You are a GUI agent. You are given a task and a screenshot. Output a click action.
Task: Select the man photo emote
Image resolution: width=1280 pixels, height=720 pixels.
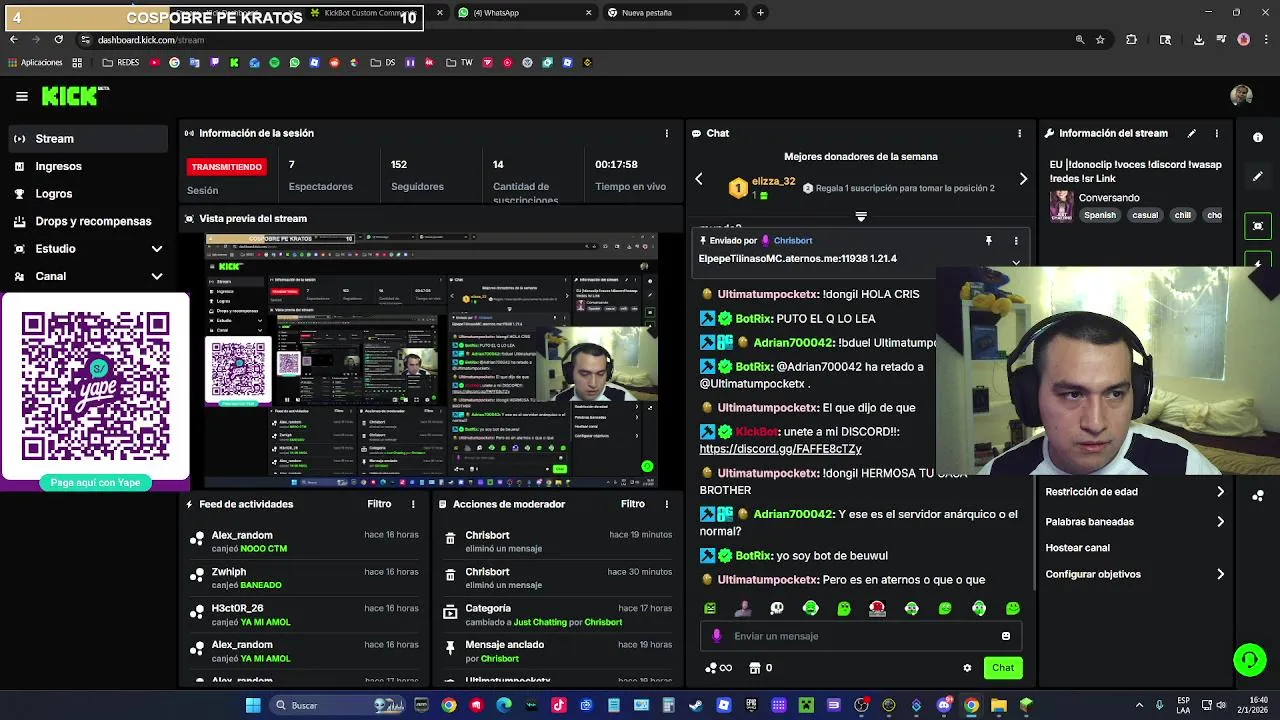[743, 608]
